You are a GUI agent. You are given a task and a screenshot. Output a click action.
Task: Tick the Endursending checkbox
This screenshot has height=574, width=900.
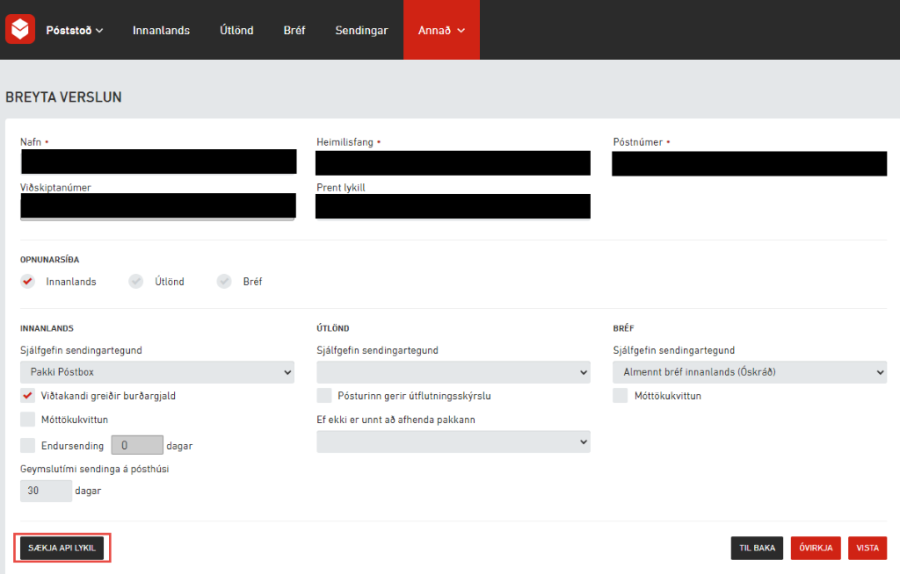click(x=28, y=445)
